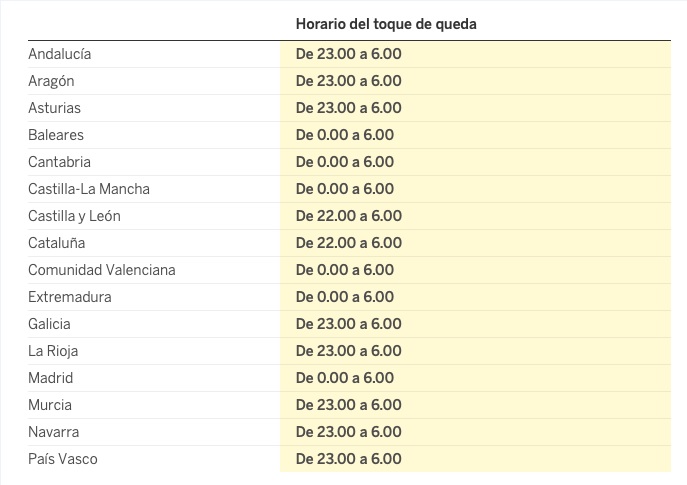The width and height of the screenshot is (687, 485).
Task: Click the Extremadura row label
Action: (70, 297)
